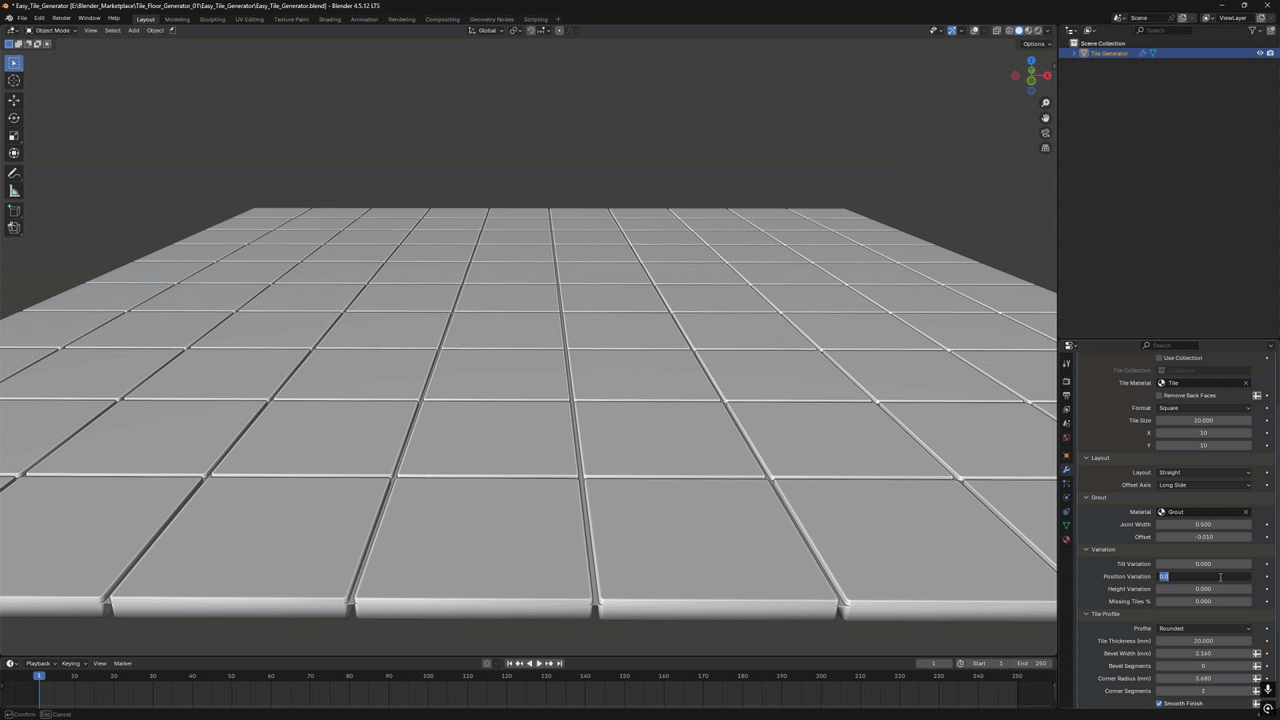This screenshot has height=720, width=1280.
Task: Hide Tile Generator in viewport via eye icon
Action: pyautogui.click(x=1259, y=53)
